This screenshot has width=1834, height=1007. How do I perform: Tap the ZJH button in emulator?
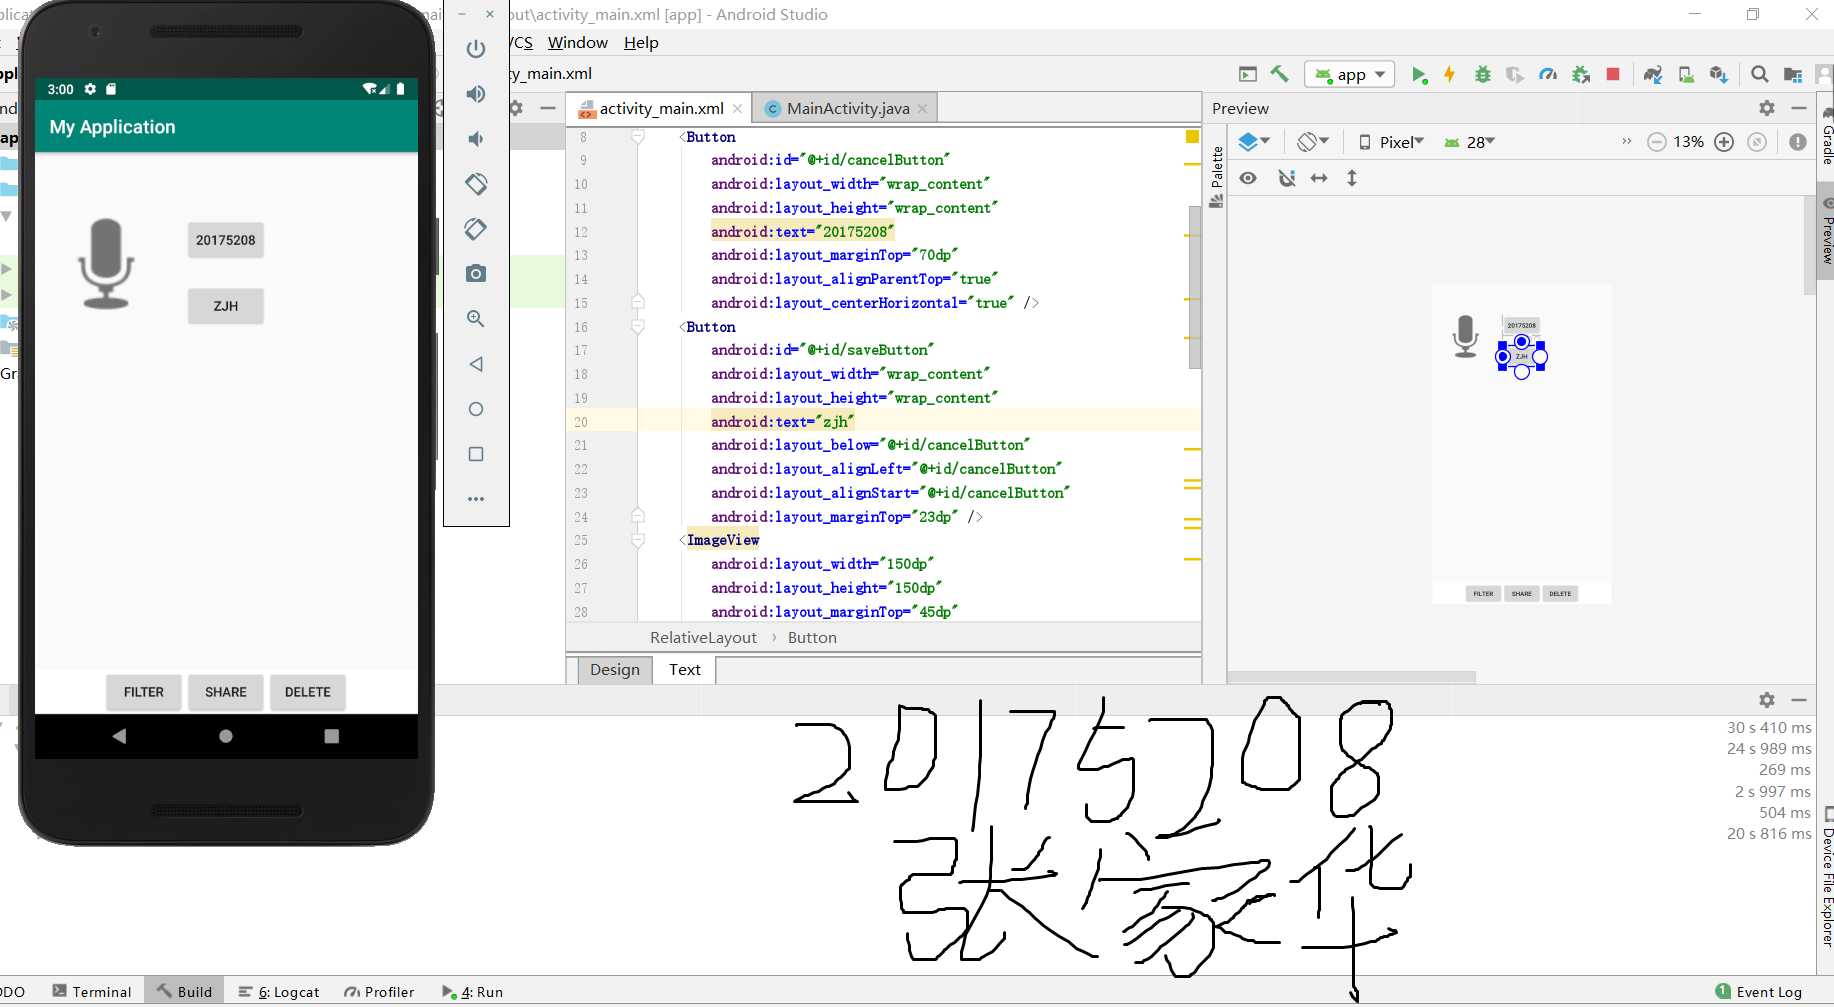[x=226, y=306]
